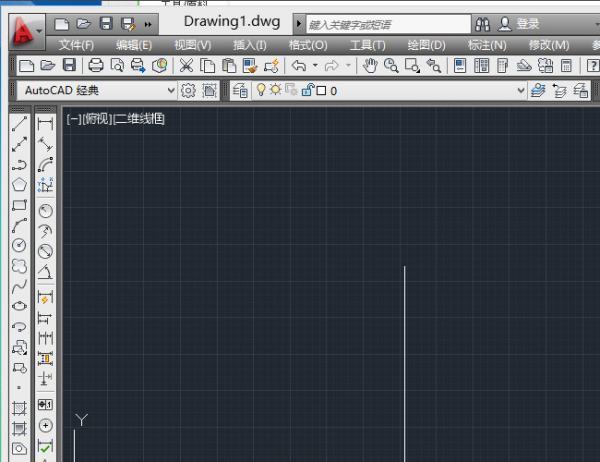Expand the Redo history dropdown arrow
The width and height of the screenshot is (600, 462).
click(x=348, y=65)
